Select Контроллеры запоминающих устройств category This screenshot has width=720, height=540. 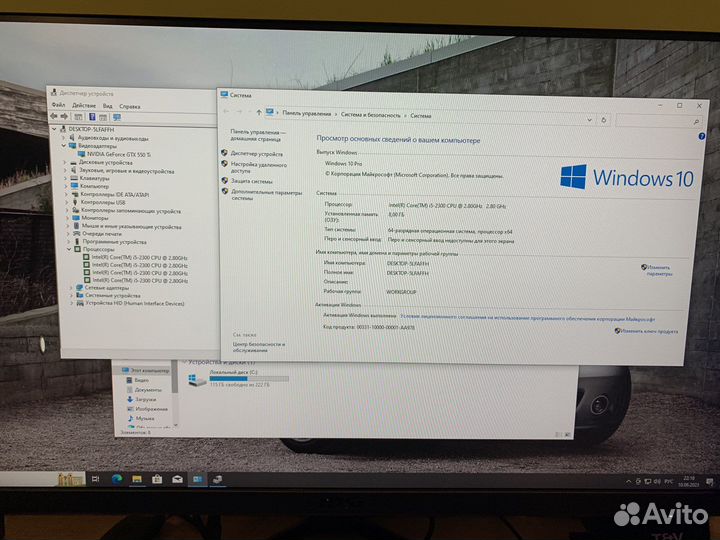[x=131, y=211]
